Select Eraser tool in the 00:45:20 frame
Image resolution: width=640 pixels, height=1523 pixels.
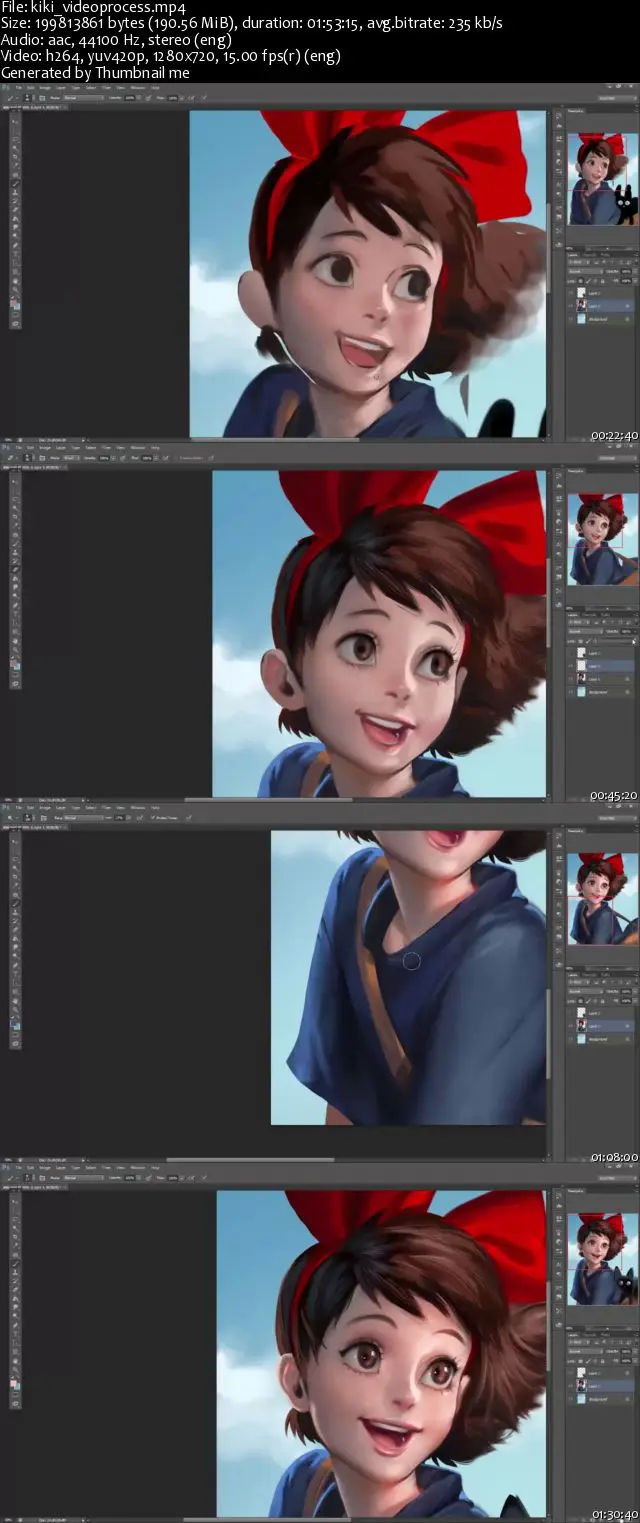pos(15,569)
